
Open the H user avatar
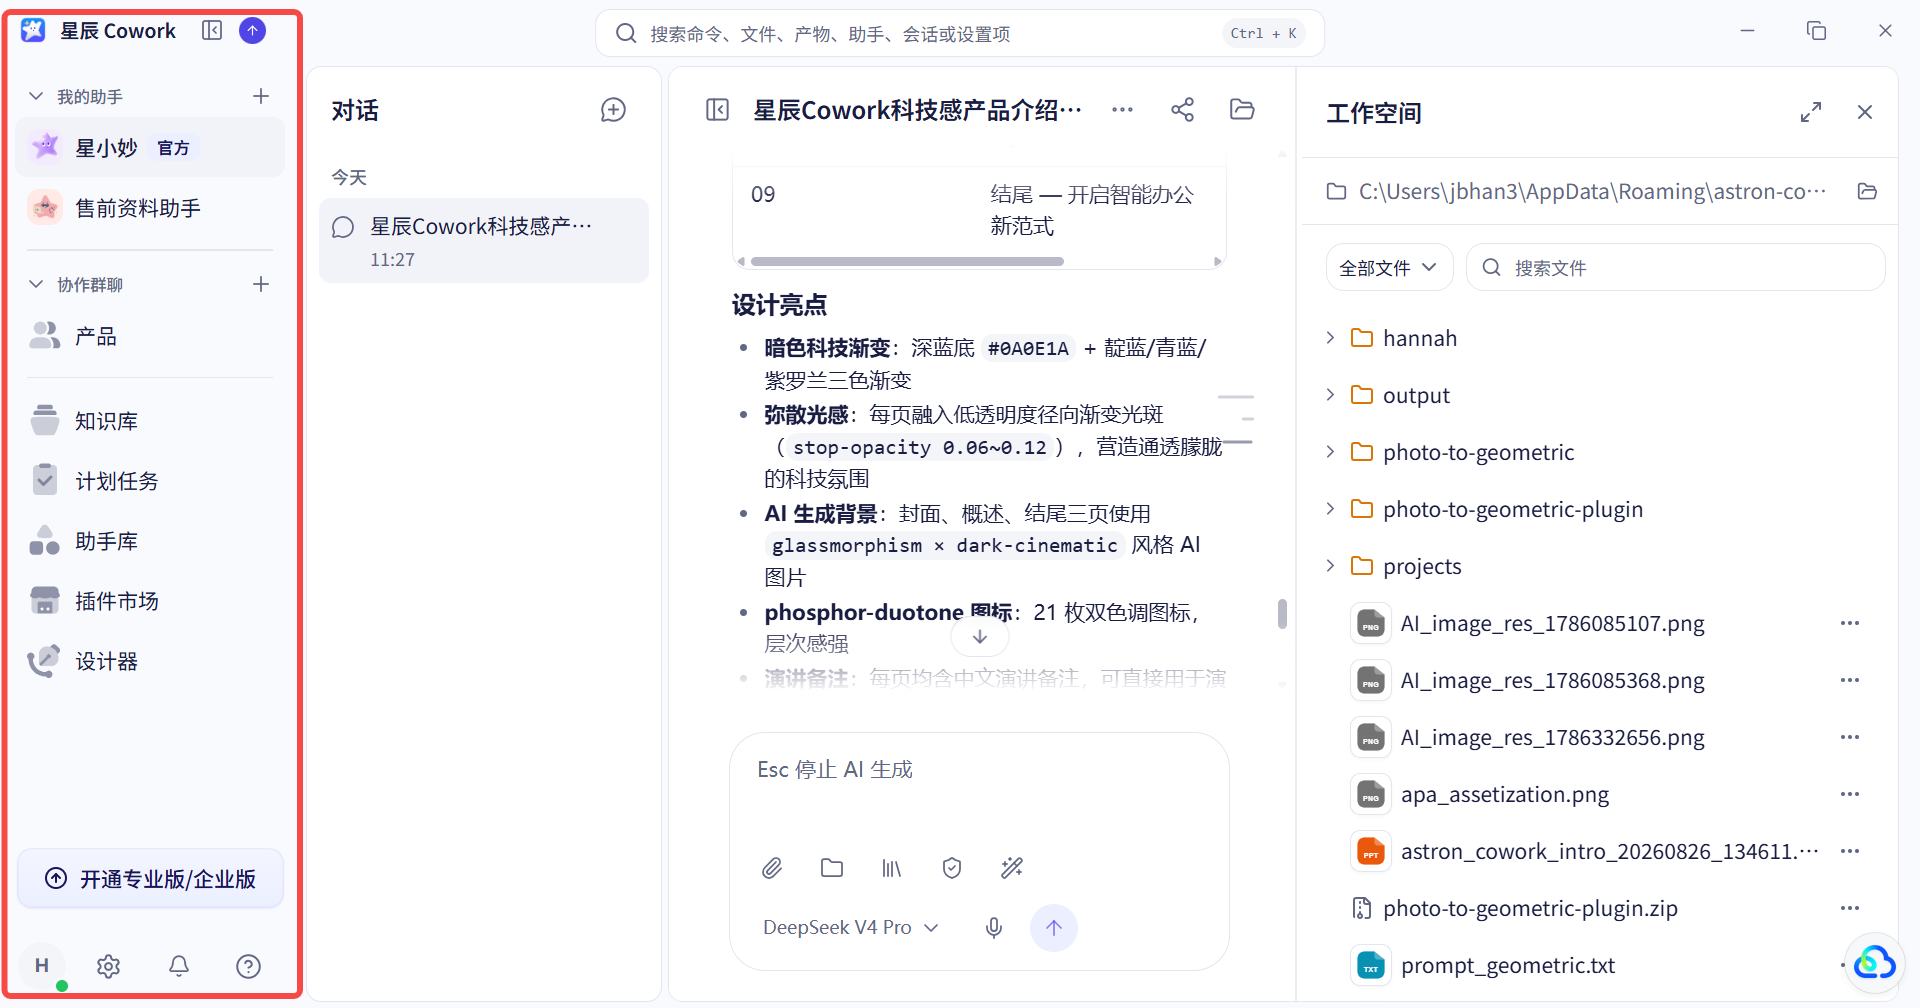pyautogui.click(x=42, y=966)
